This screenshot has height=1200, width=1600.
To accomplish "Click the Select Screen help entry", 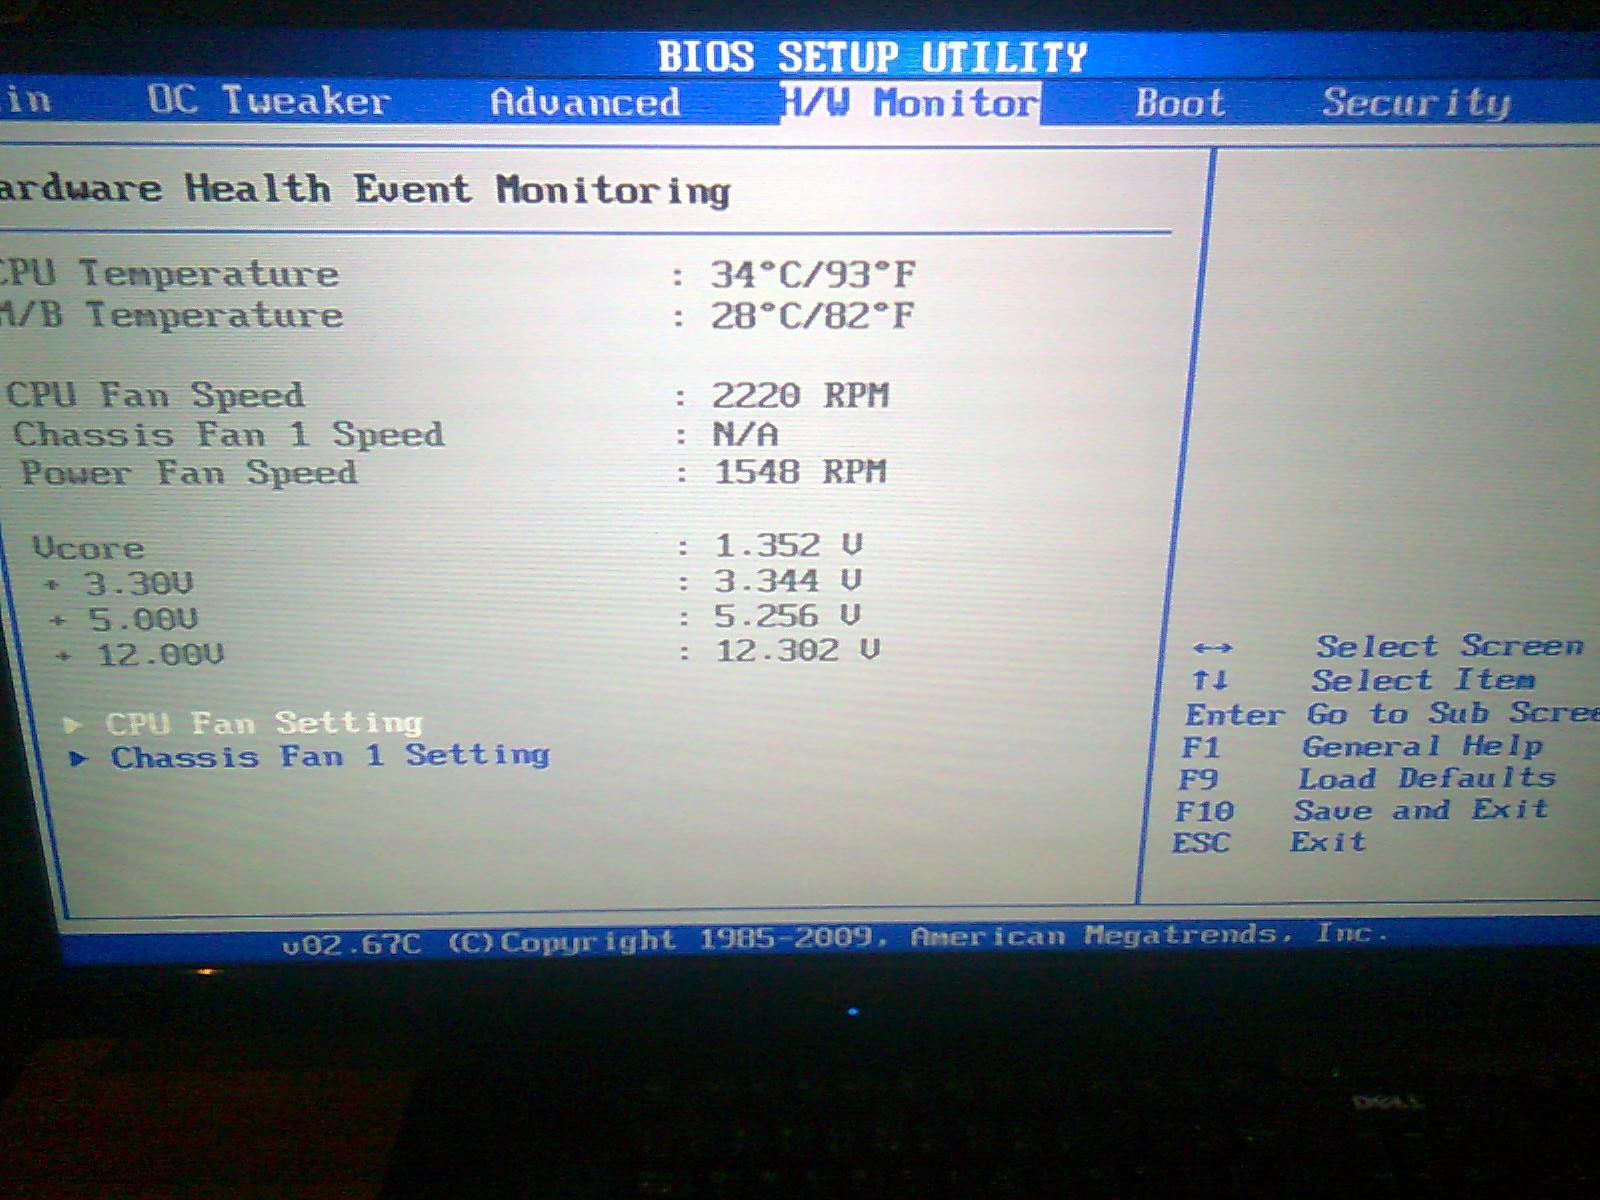I will click(1389, 646).
